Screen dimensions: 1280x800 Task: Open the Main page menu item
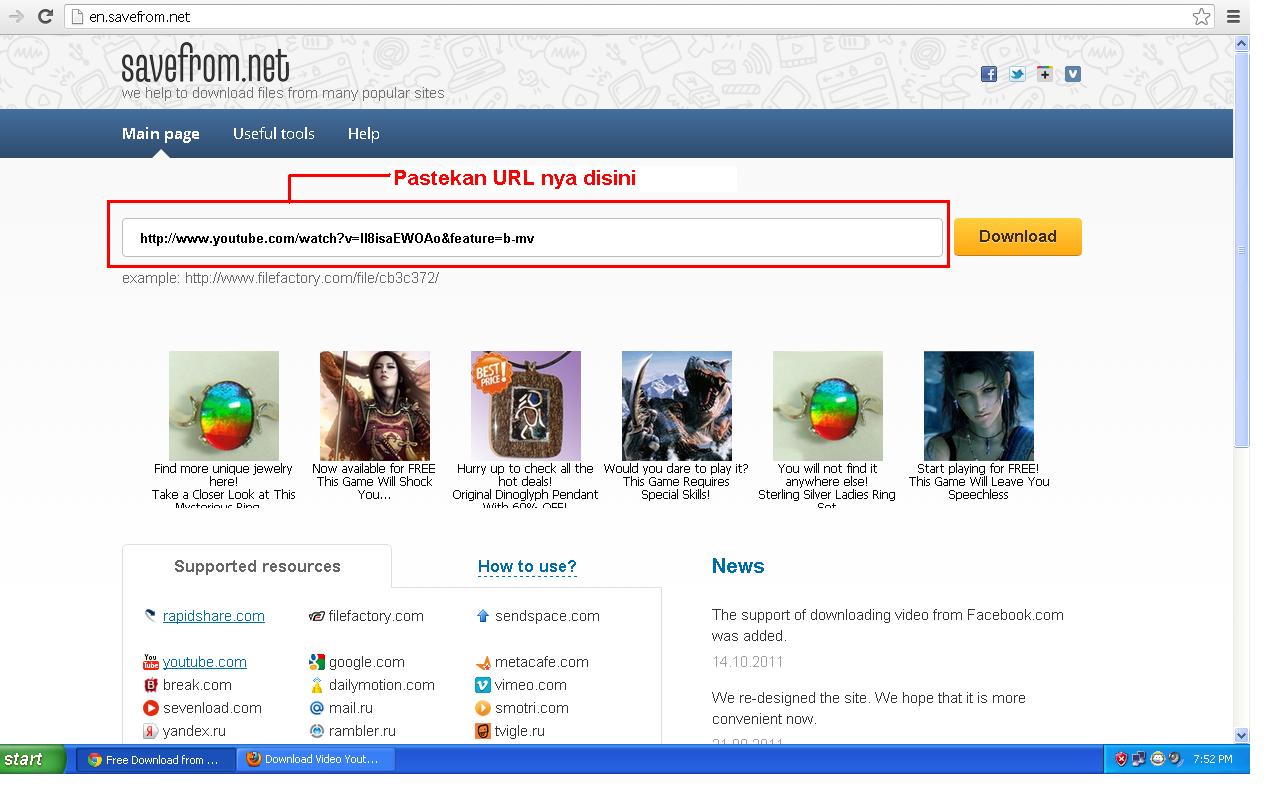(x=161, y=134)
